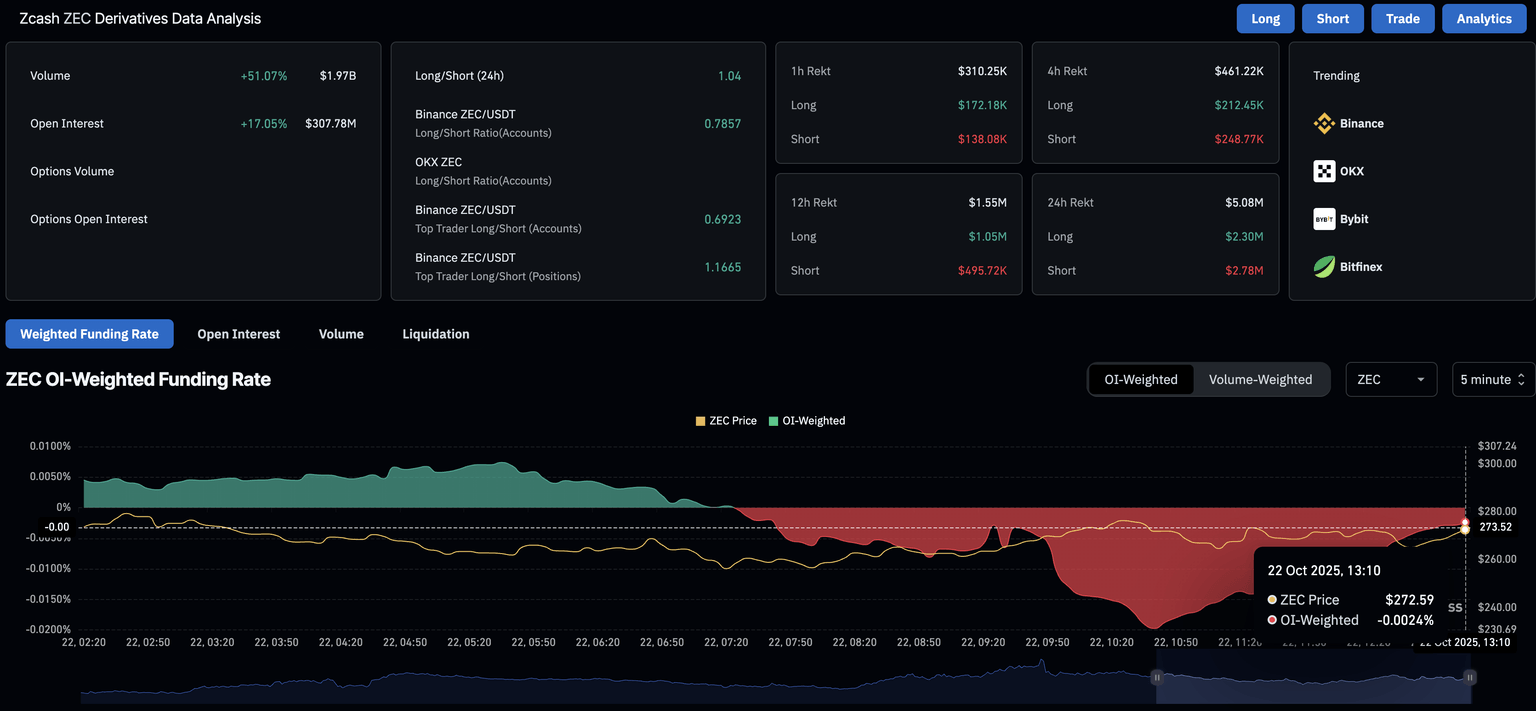
Task: Click the Bitfinex leaf logo icon
Action: 1324,267
